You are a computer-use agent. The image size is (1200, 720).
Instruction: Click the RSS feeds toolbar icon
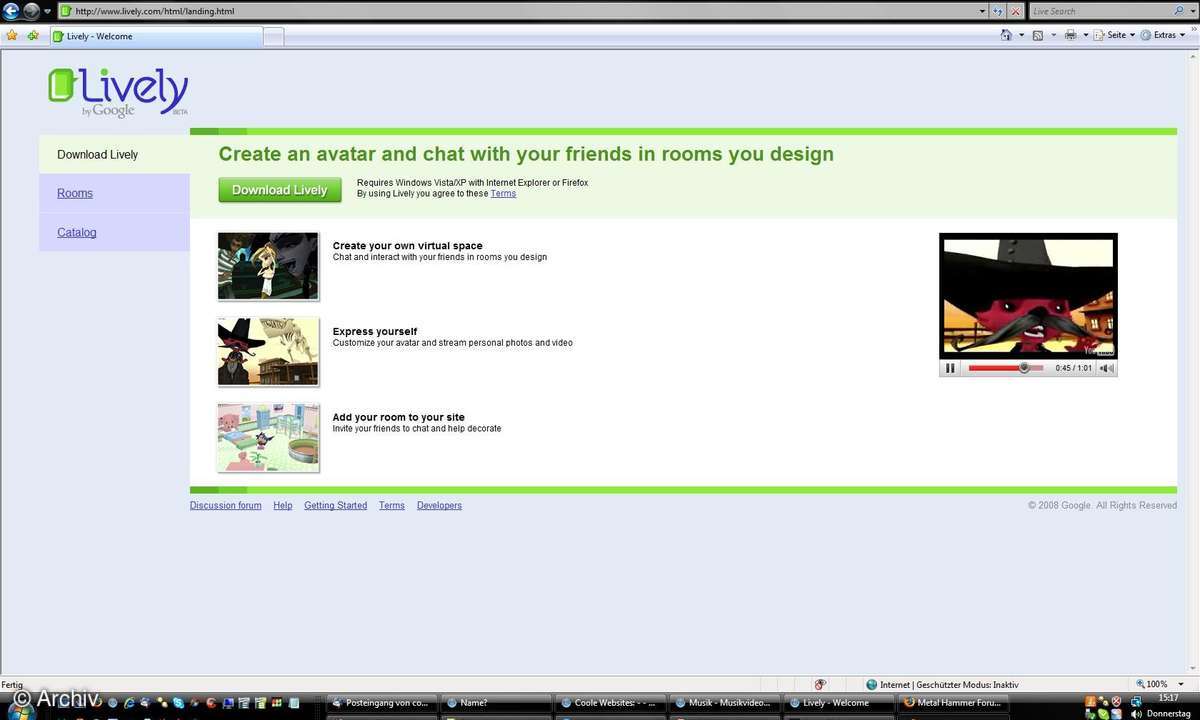point(1038,35)
